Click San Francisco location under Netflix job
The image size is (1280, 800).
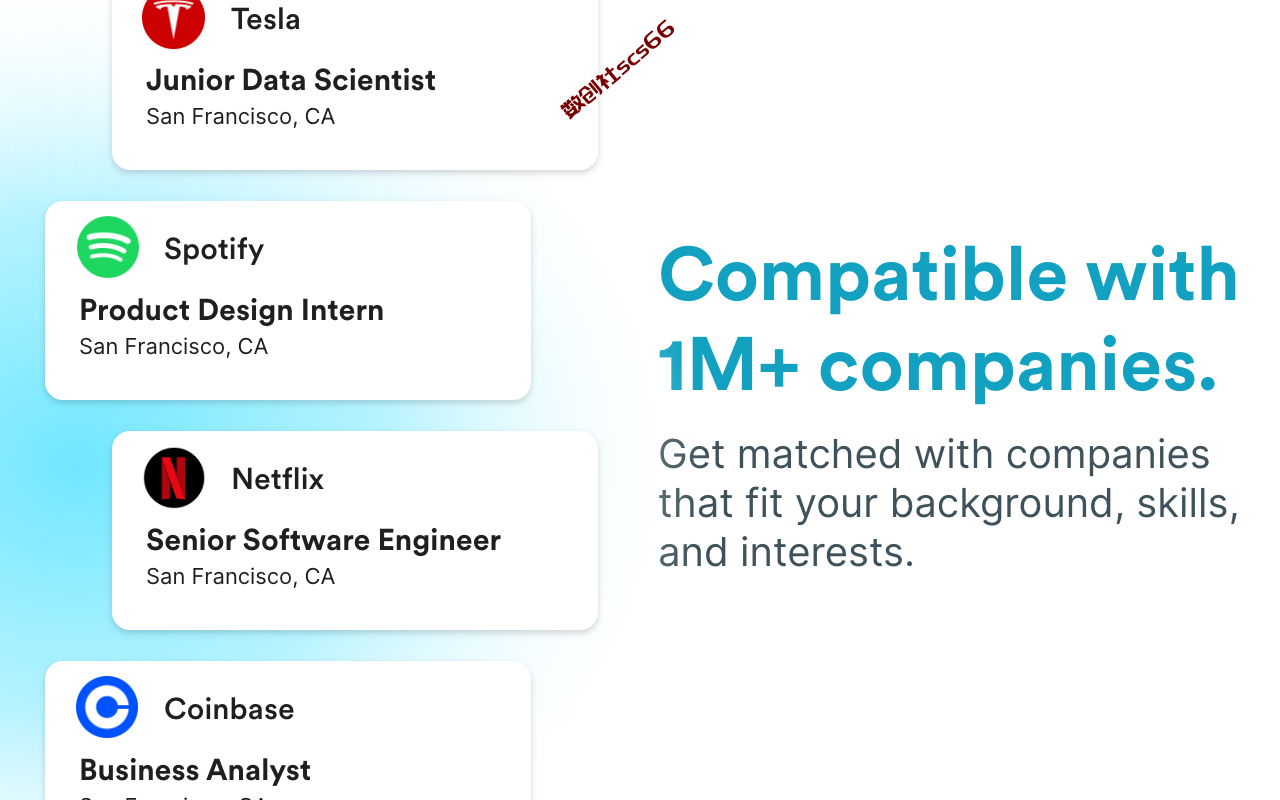point(240,577)
